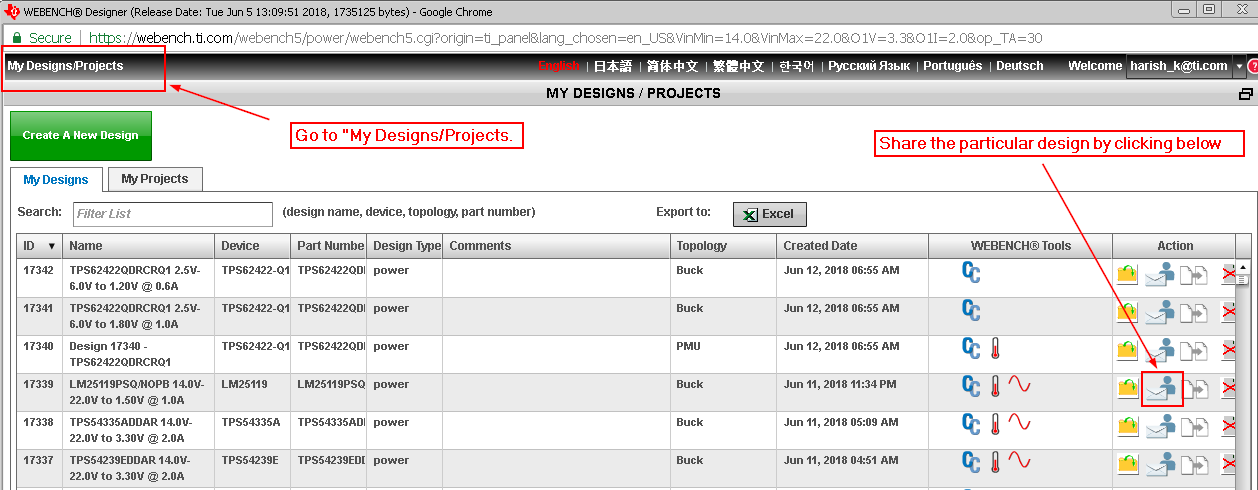Launch electrical simulation waveform for design 17339
1258x490 pixels.
click(1019, 386)
